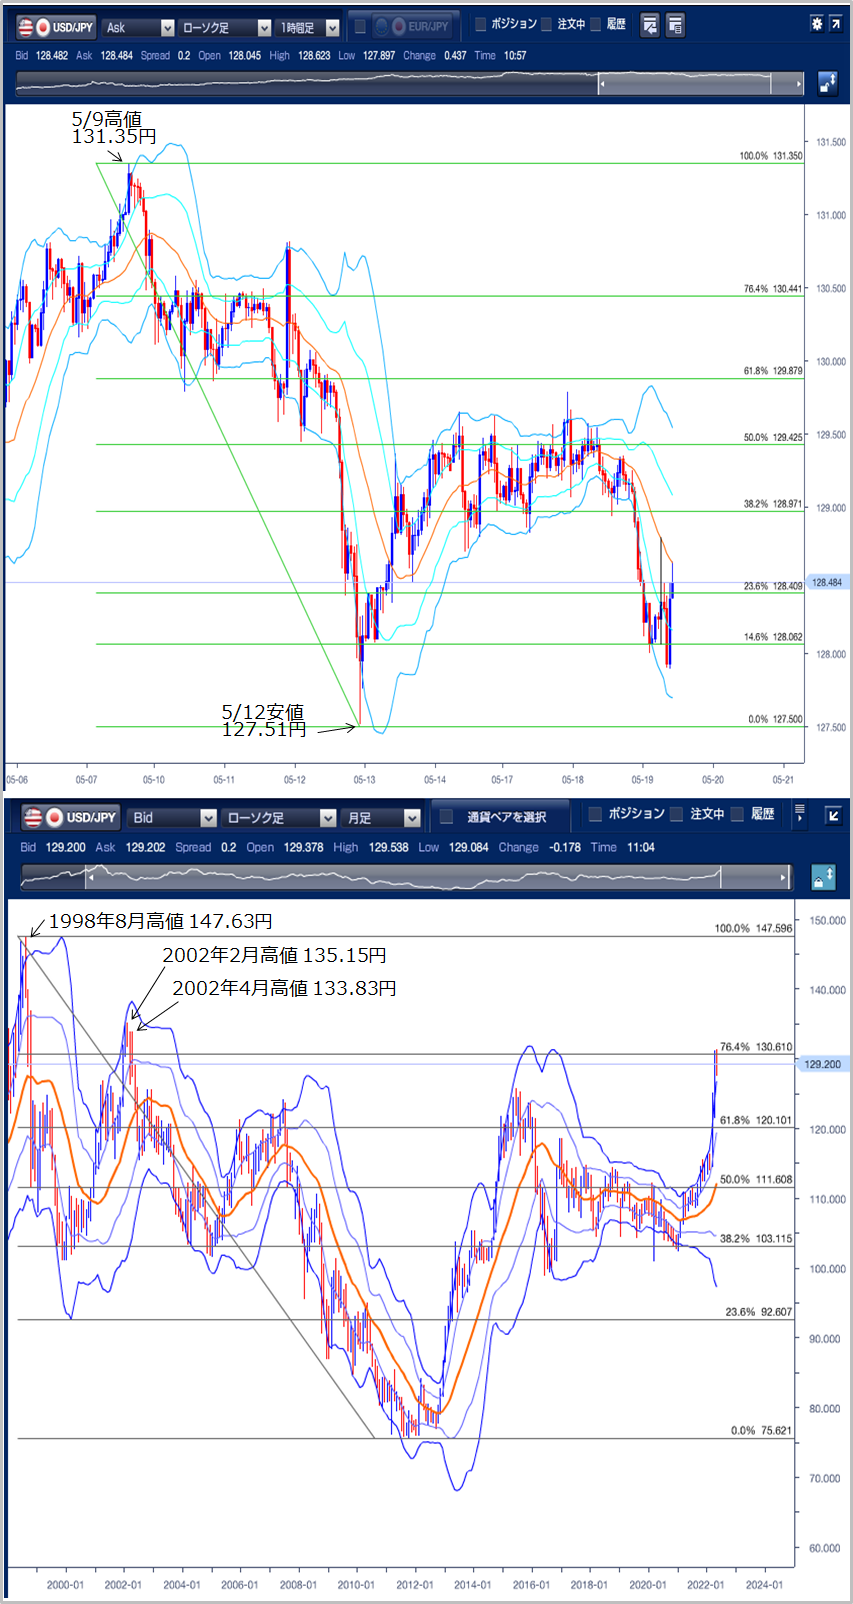Click the top chart navigator range slider
Image resolution: width=853 pixels, height=1604 pixels.
pyautogui.click(x=685, y=85)
